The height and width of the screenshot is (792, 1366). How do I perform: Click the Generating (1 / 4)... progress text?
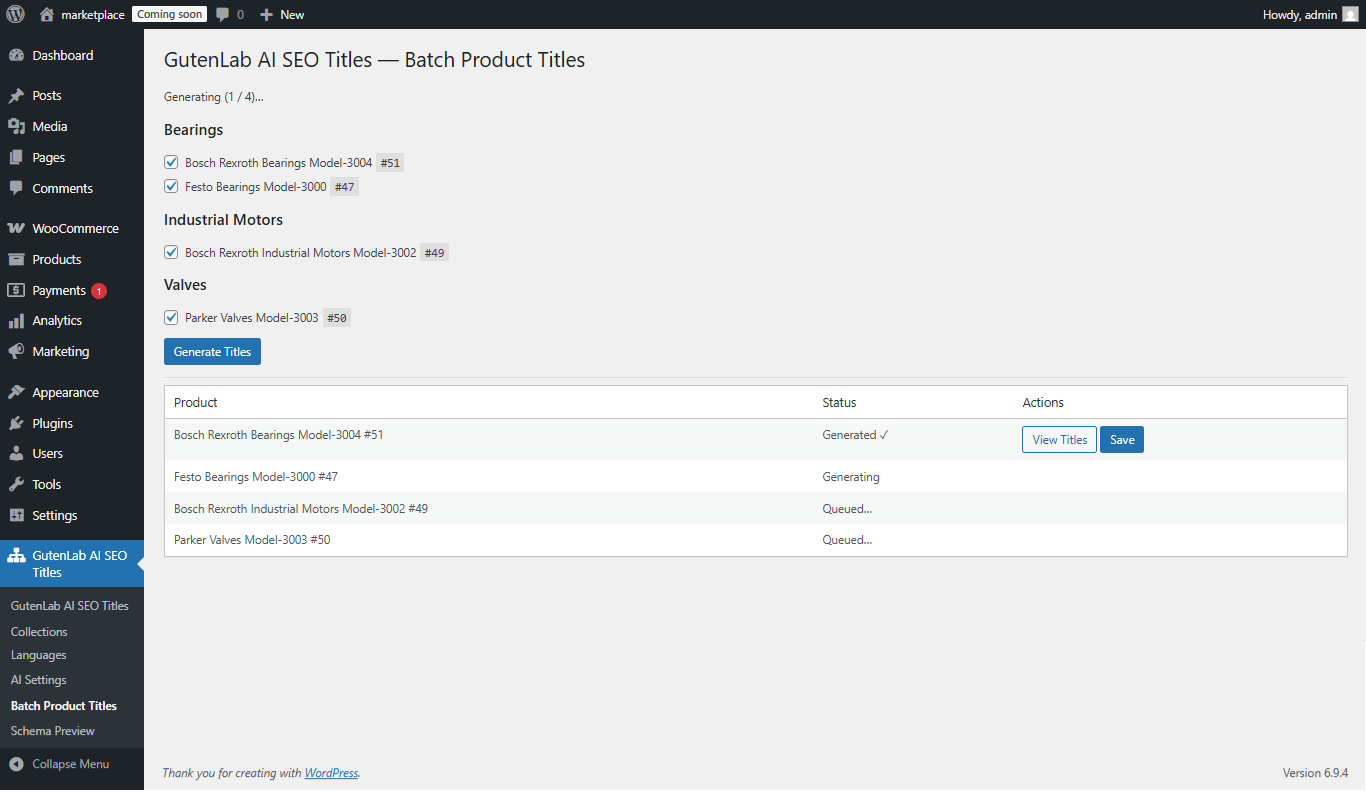[214, 97]
